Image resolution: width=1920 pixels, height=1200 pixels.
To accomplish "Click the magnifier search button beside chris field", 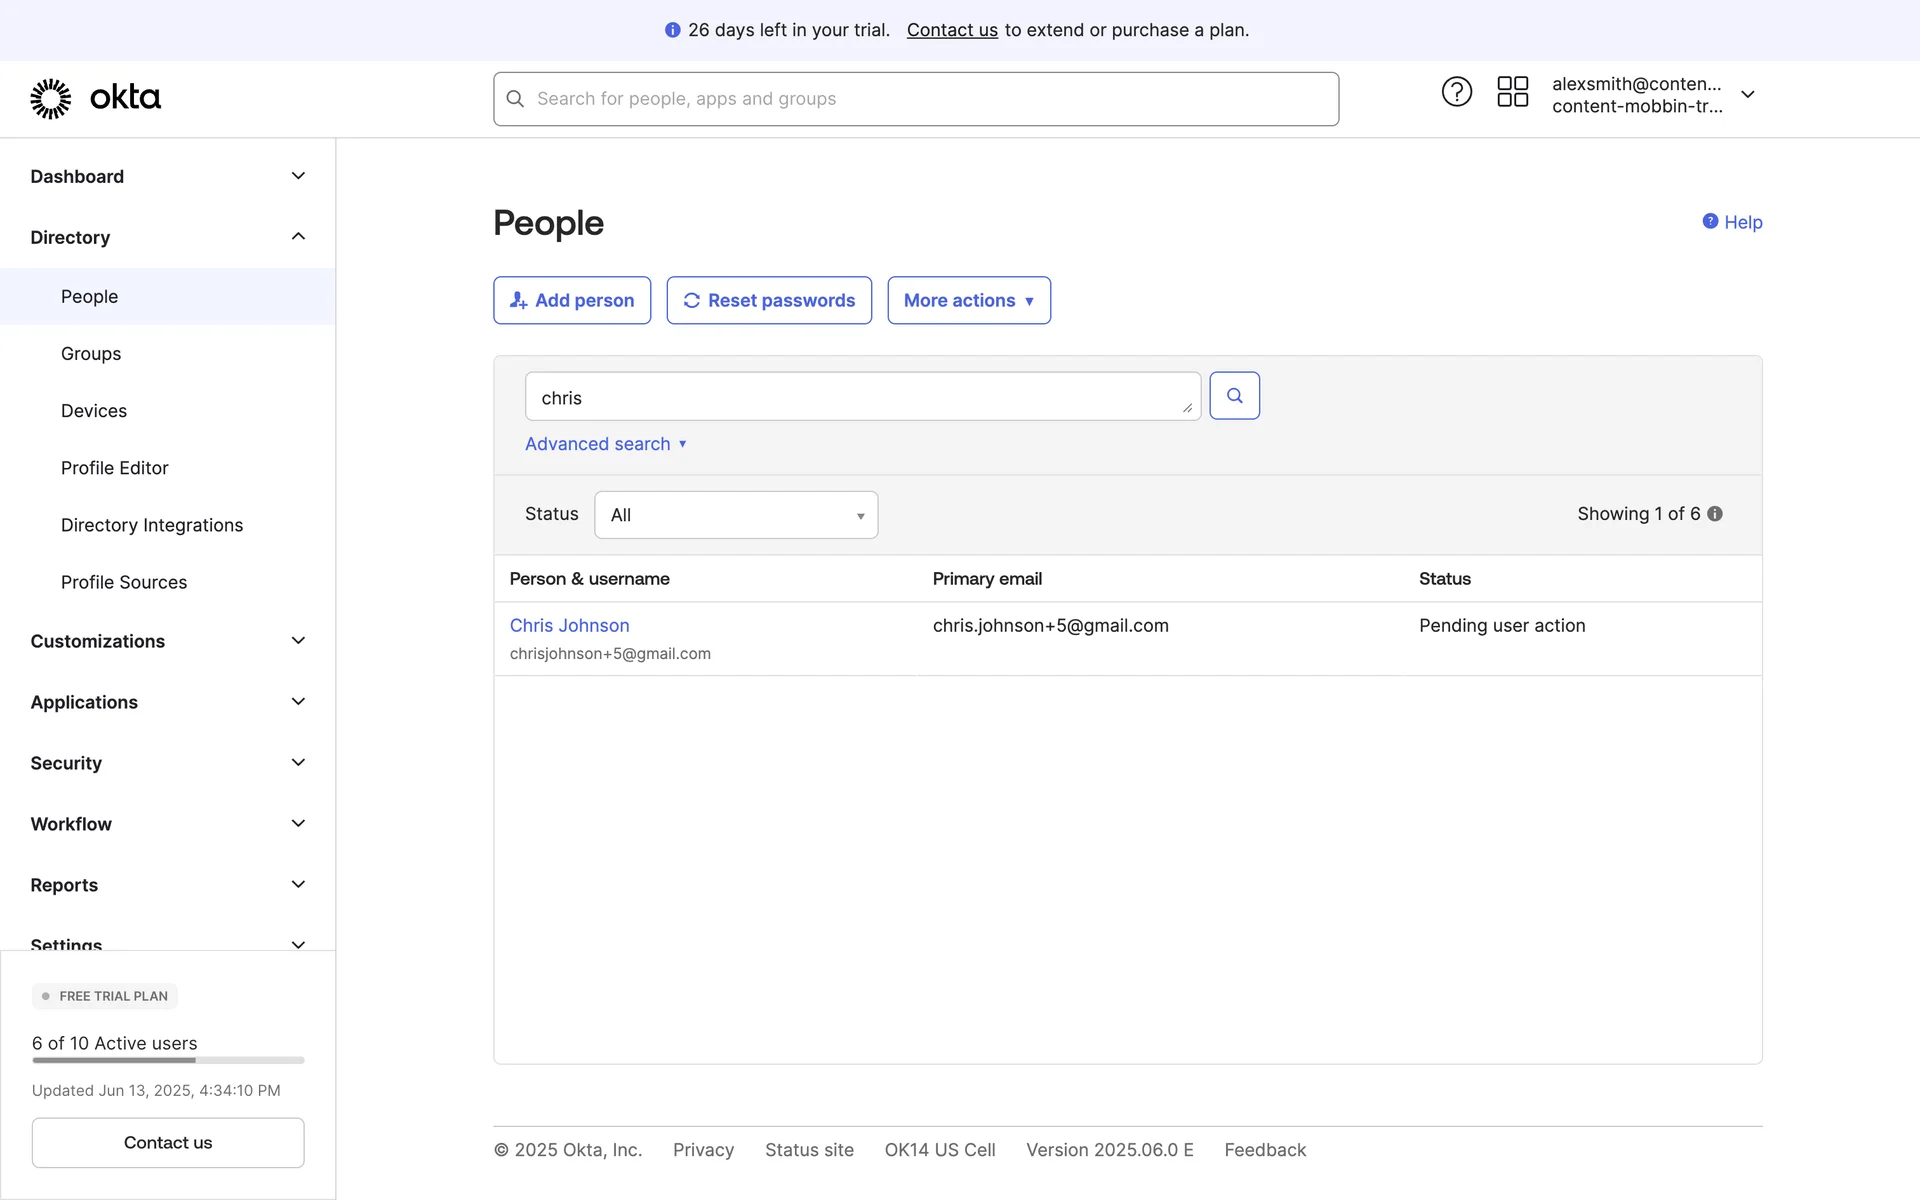I will tap(1234, 396).
